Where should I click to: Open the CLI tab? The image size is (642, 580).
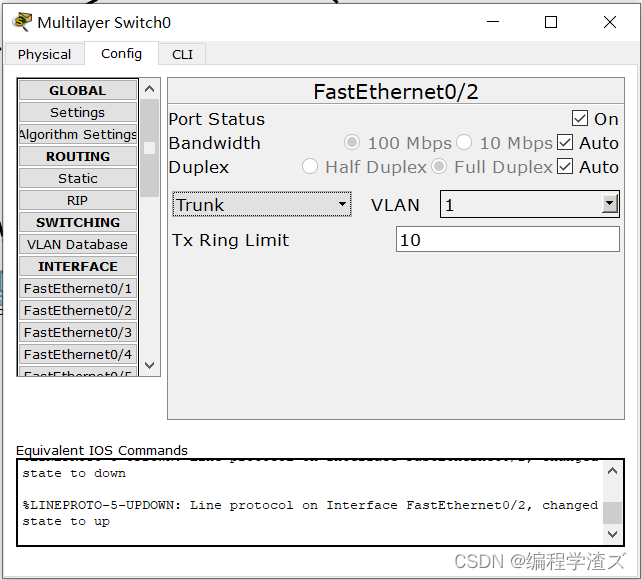click(x=182, y=54)
